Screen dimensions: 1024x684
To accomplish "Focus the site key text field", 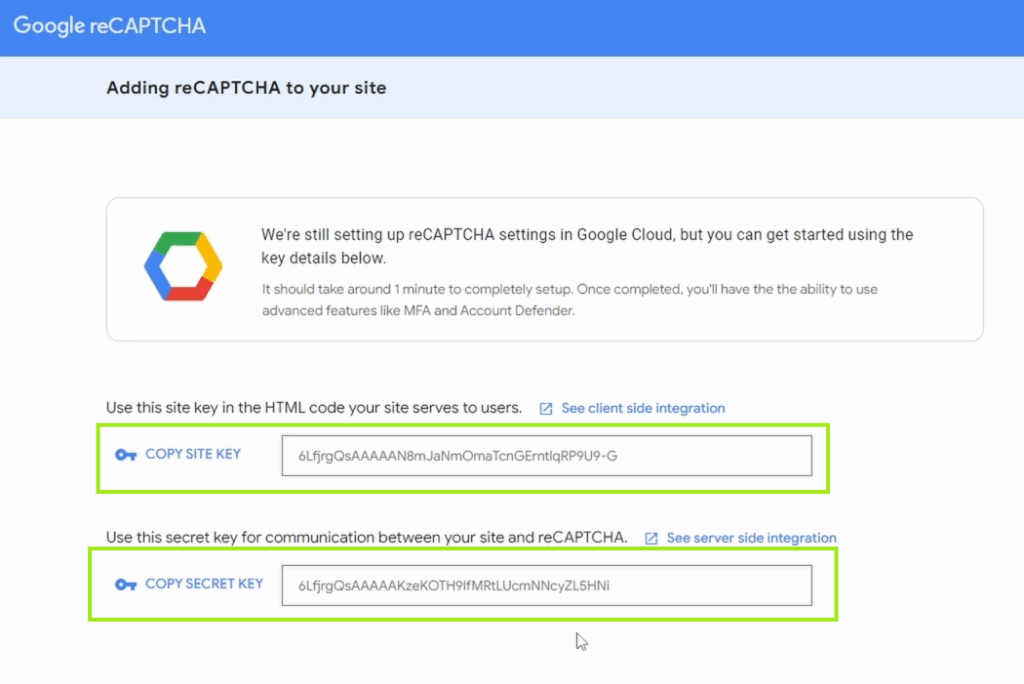I will (x=546, y=456).
